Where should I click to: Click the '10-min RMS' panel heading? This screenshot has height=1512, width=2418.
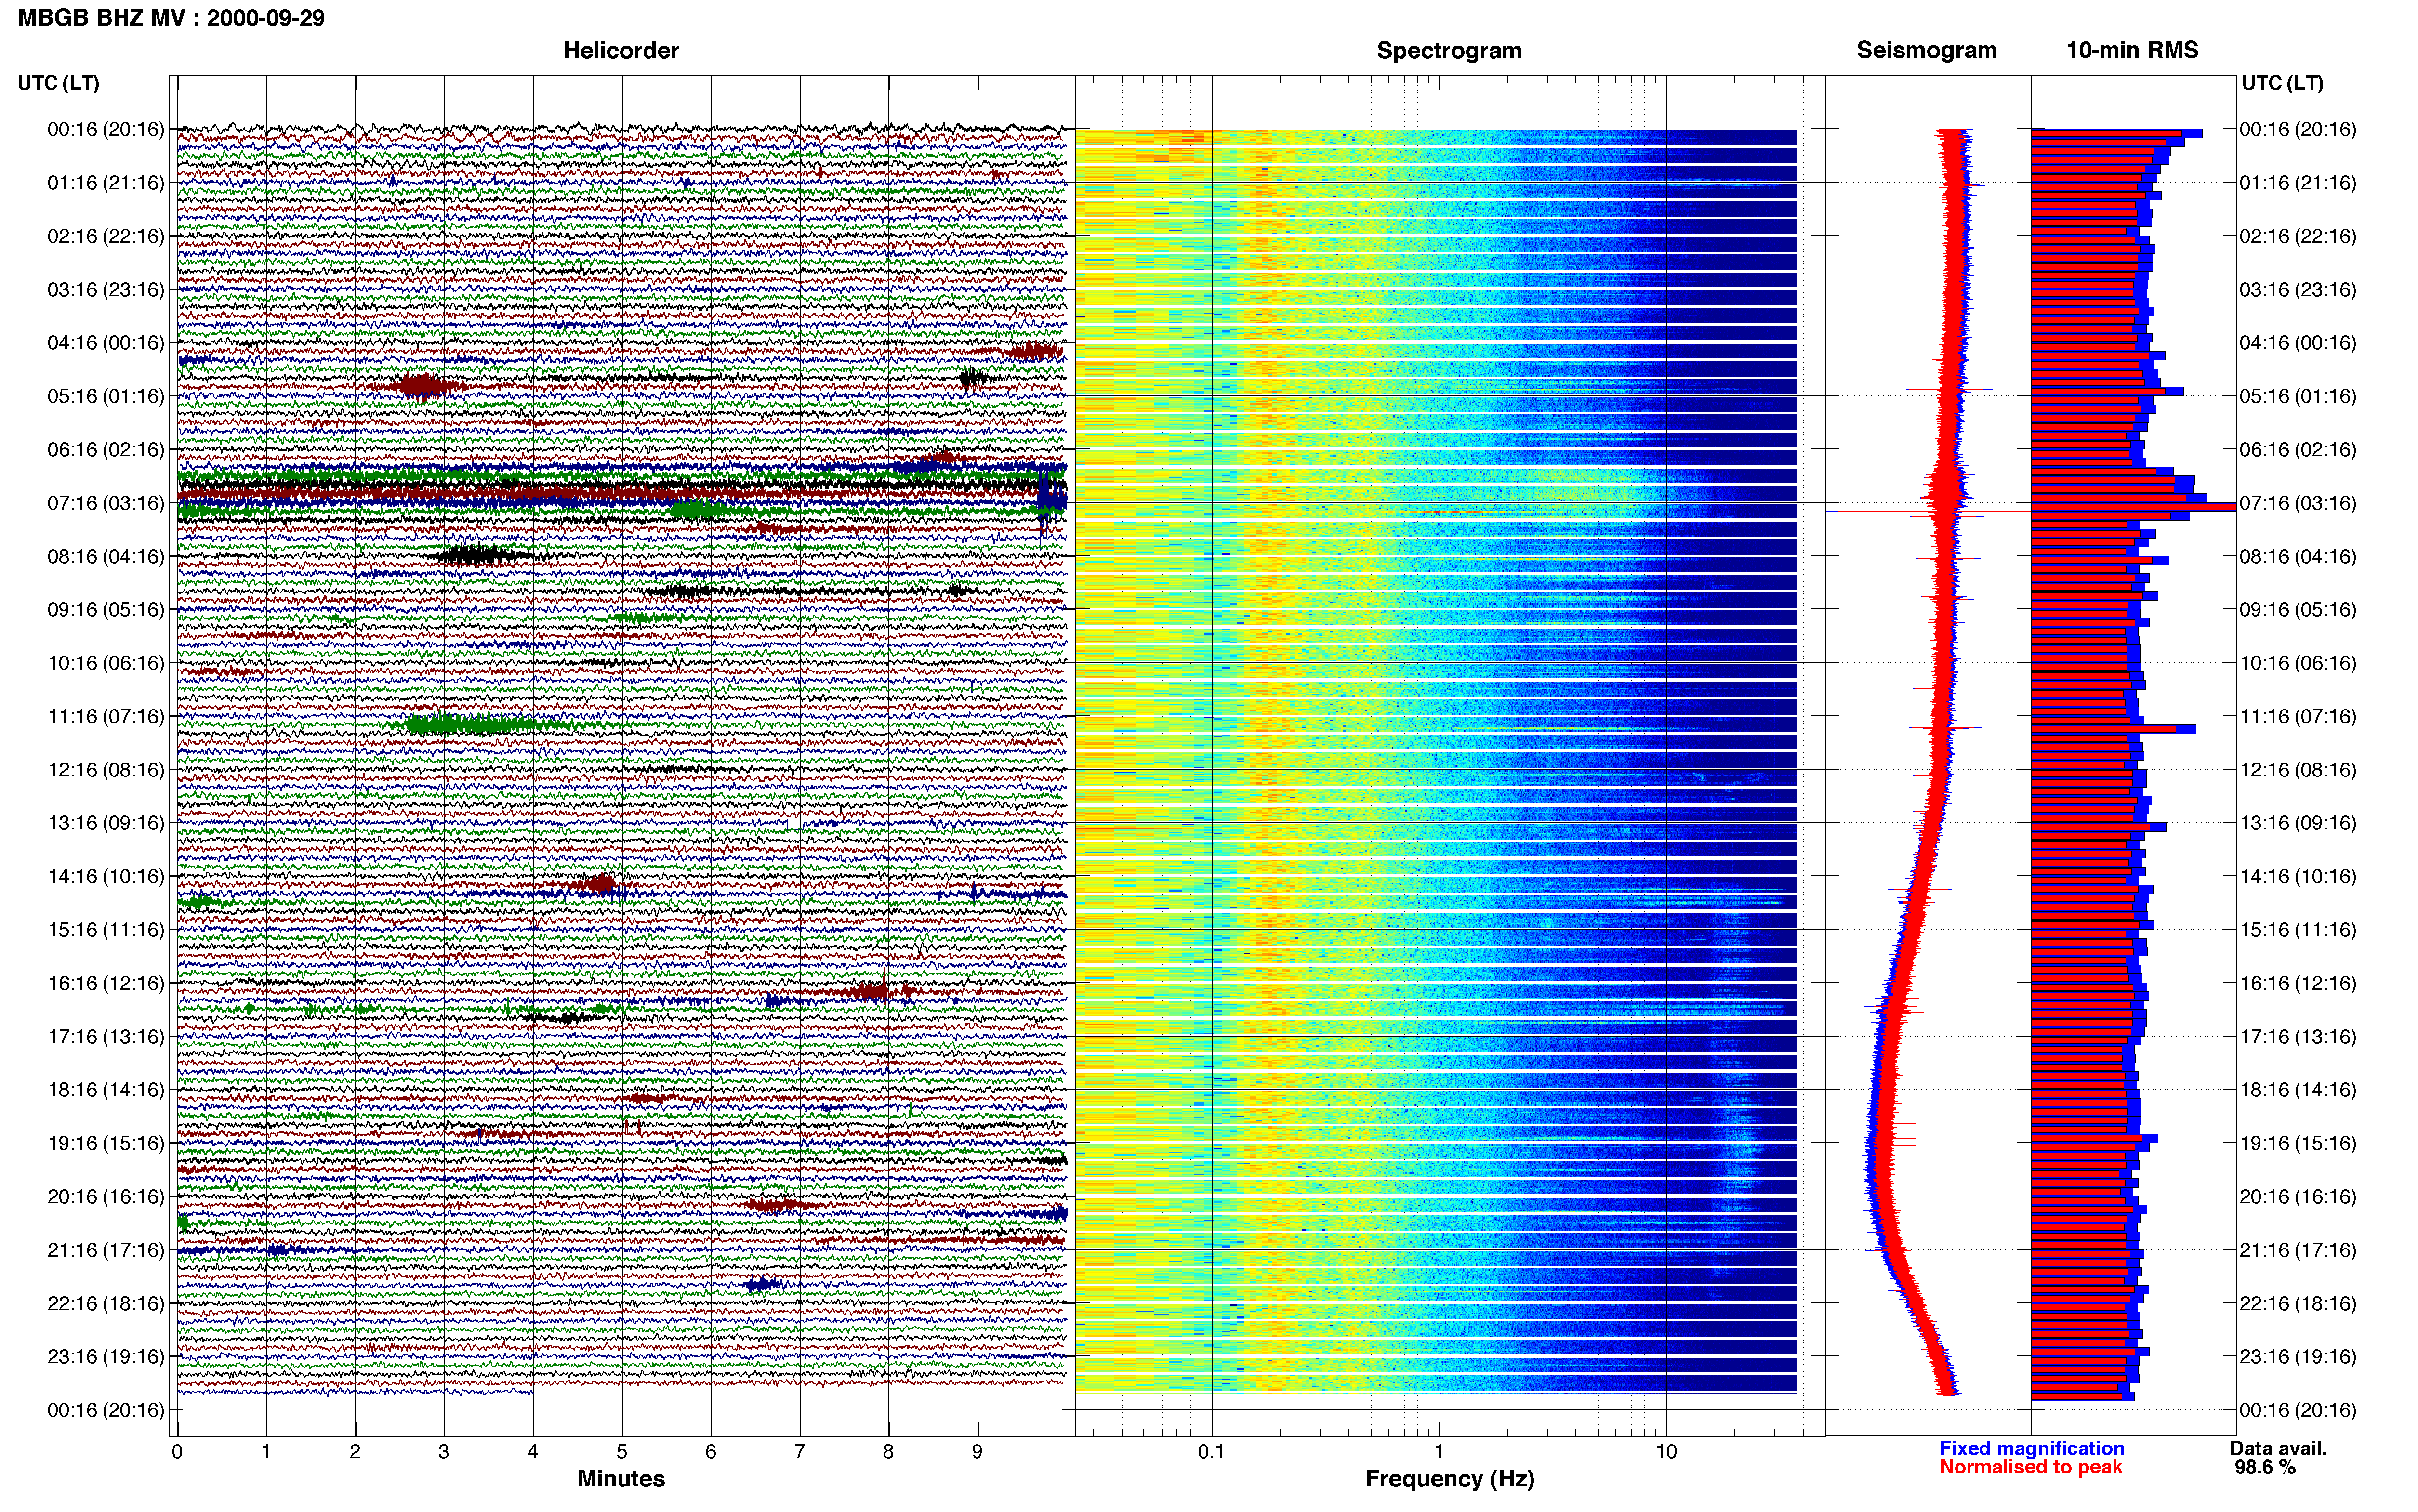(2132, 50)
